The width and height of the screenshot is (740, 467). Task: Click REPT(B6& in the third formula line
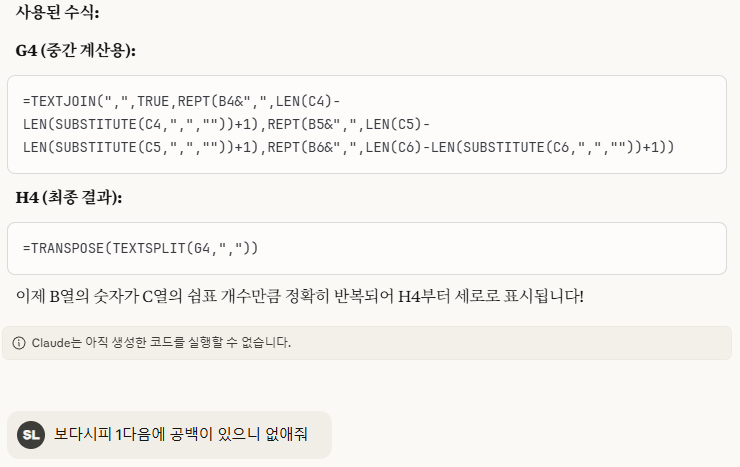pyautogui.click(x=301, y=147)
